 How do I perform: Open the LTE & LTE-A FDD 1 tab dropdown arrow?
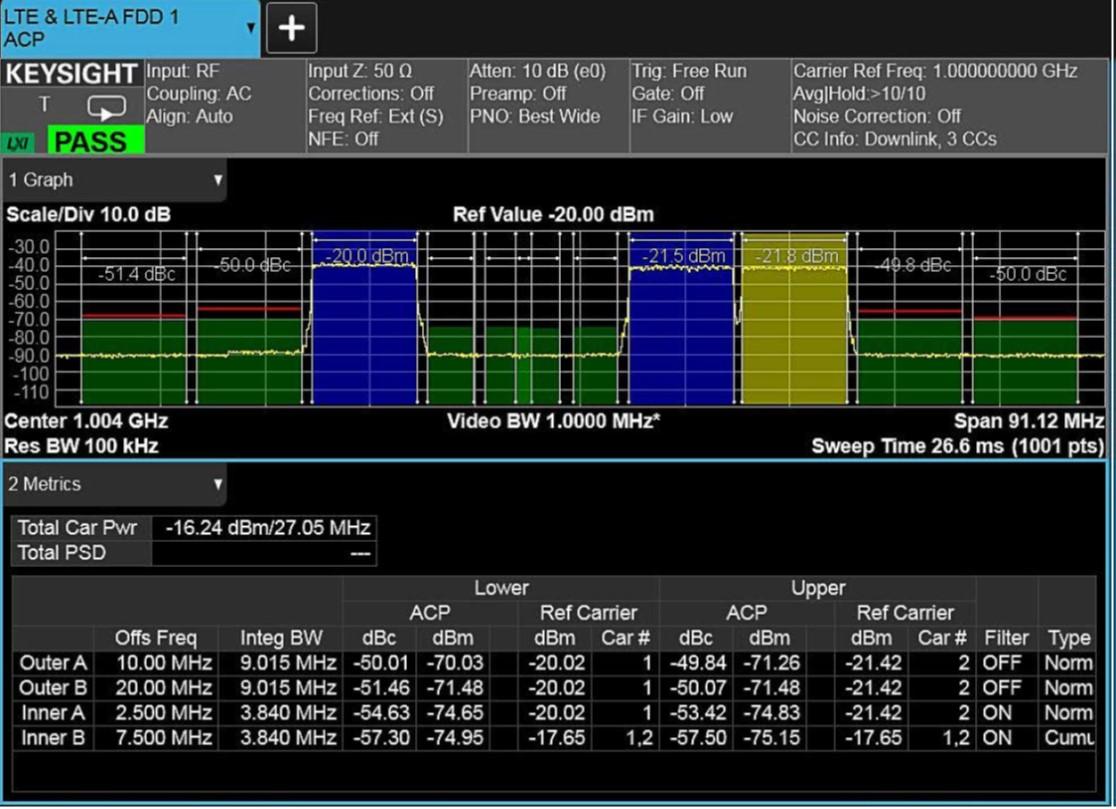click(250, 28)
